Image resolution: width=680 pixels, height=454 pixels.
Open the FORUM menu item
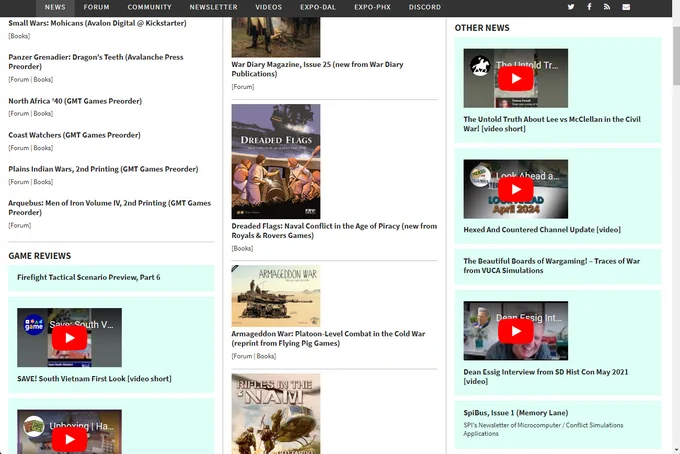(x=96, y=7)
